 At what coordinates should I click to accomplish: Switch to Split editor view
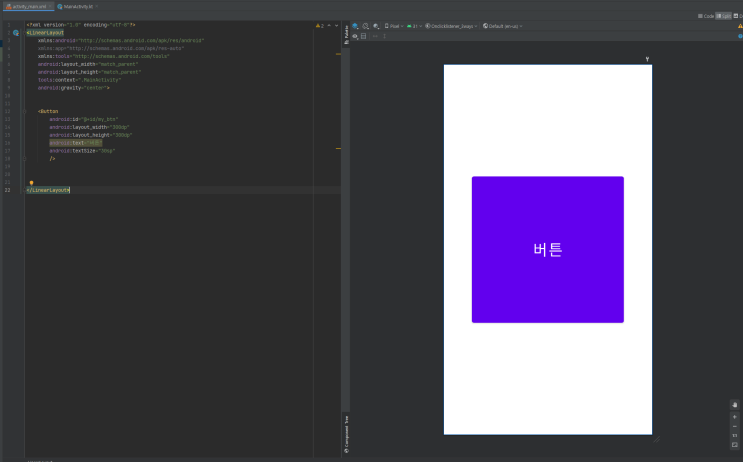[x=725, y=16]
